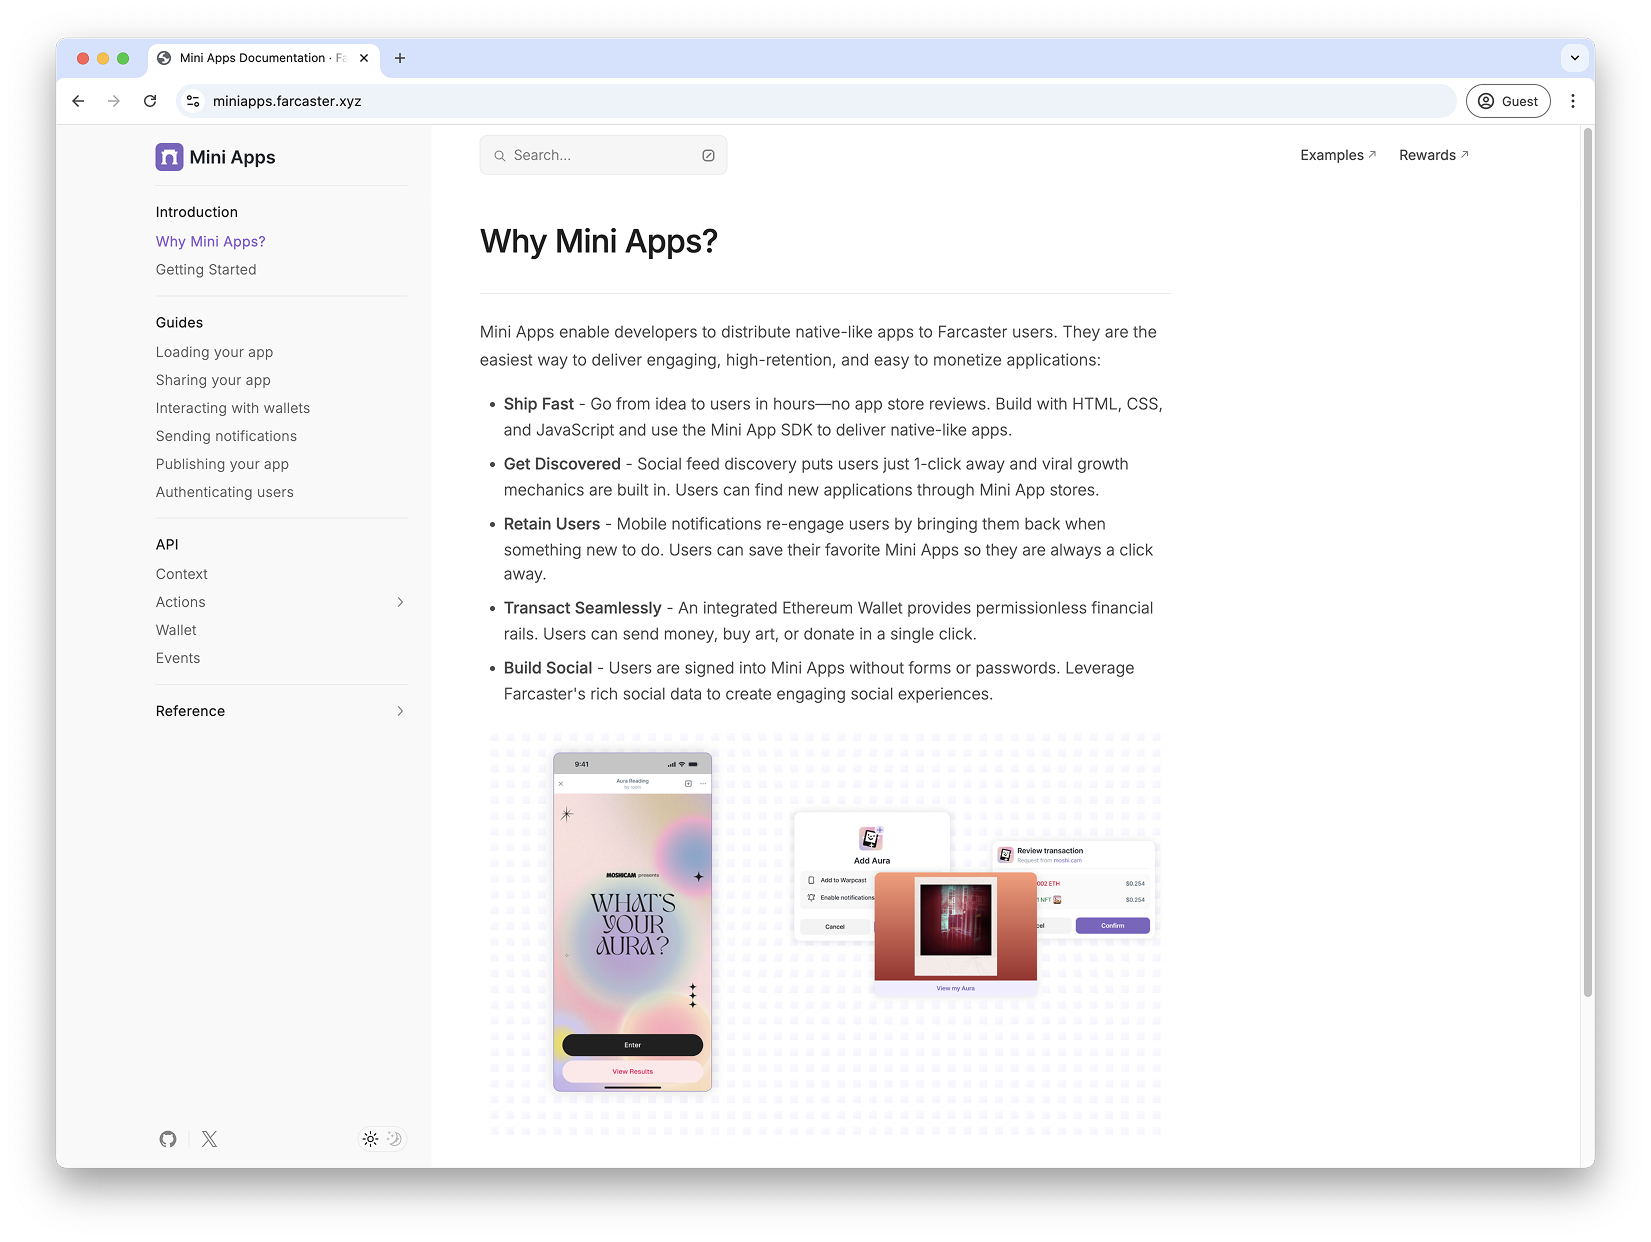Expand the Actions section
Viewport: 1651px width, 1242px height.
(x=399, y=602)
